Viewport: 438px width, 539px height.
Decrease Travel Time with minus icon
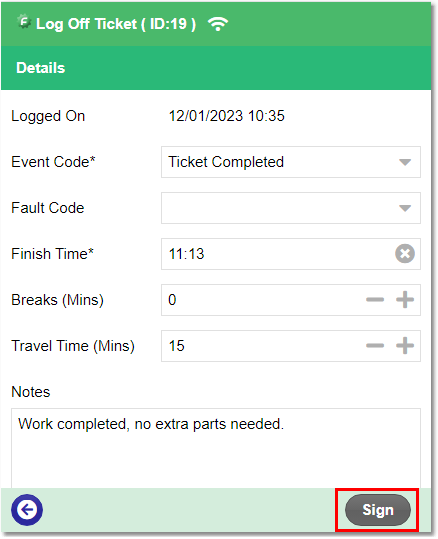(x=375, y=345)
